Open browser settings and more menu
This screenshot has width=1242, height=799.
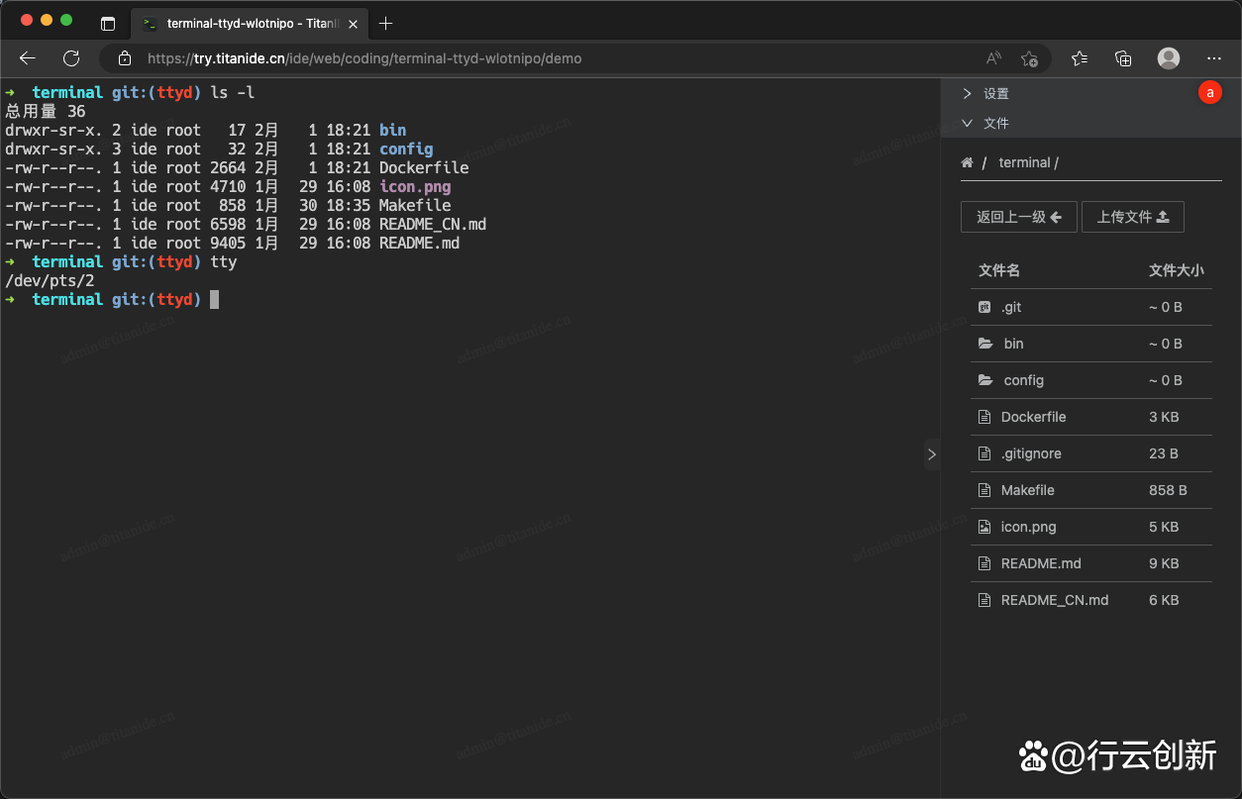pos(1214,58)
